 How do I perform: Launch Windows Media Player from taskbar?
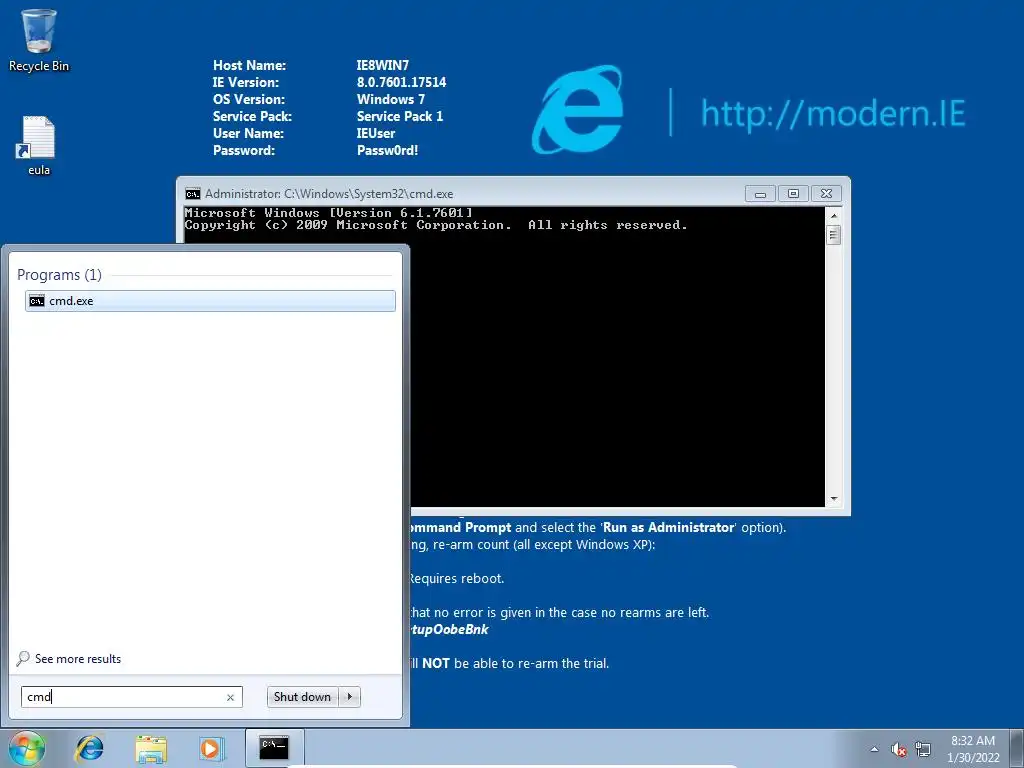coord(211,748)
